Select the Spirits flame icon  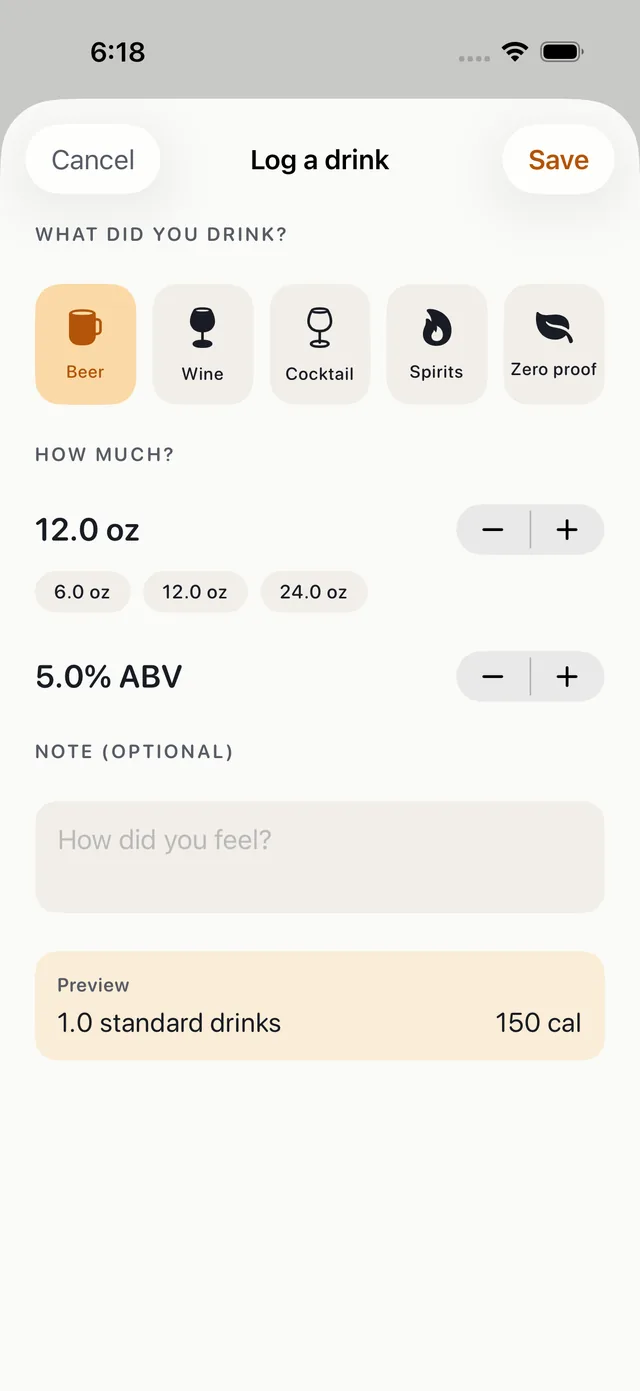436,327
